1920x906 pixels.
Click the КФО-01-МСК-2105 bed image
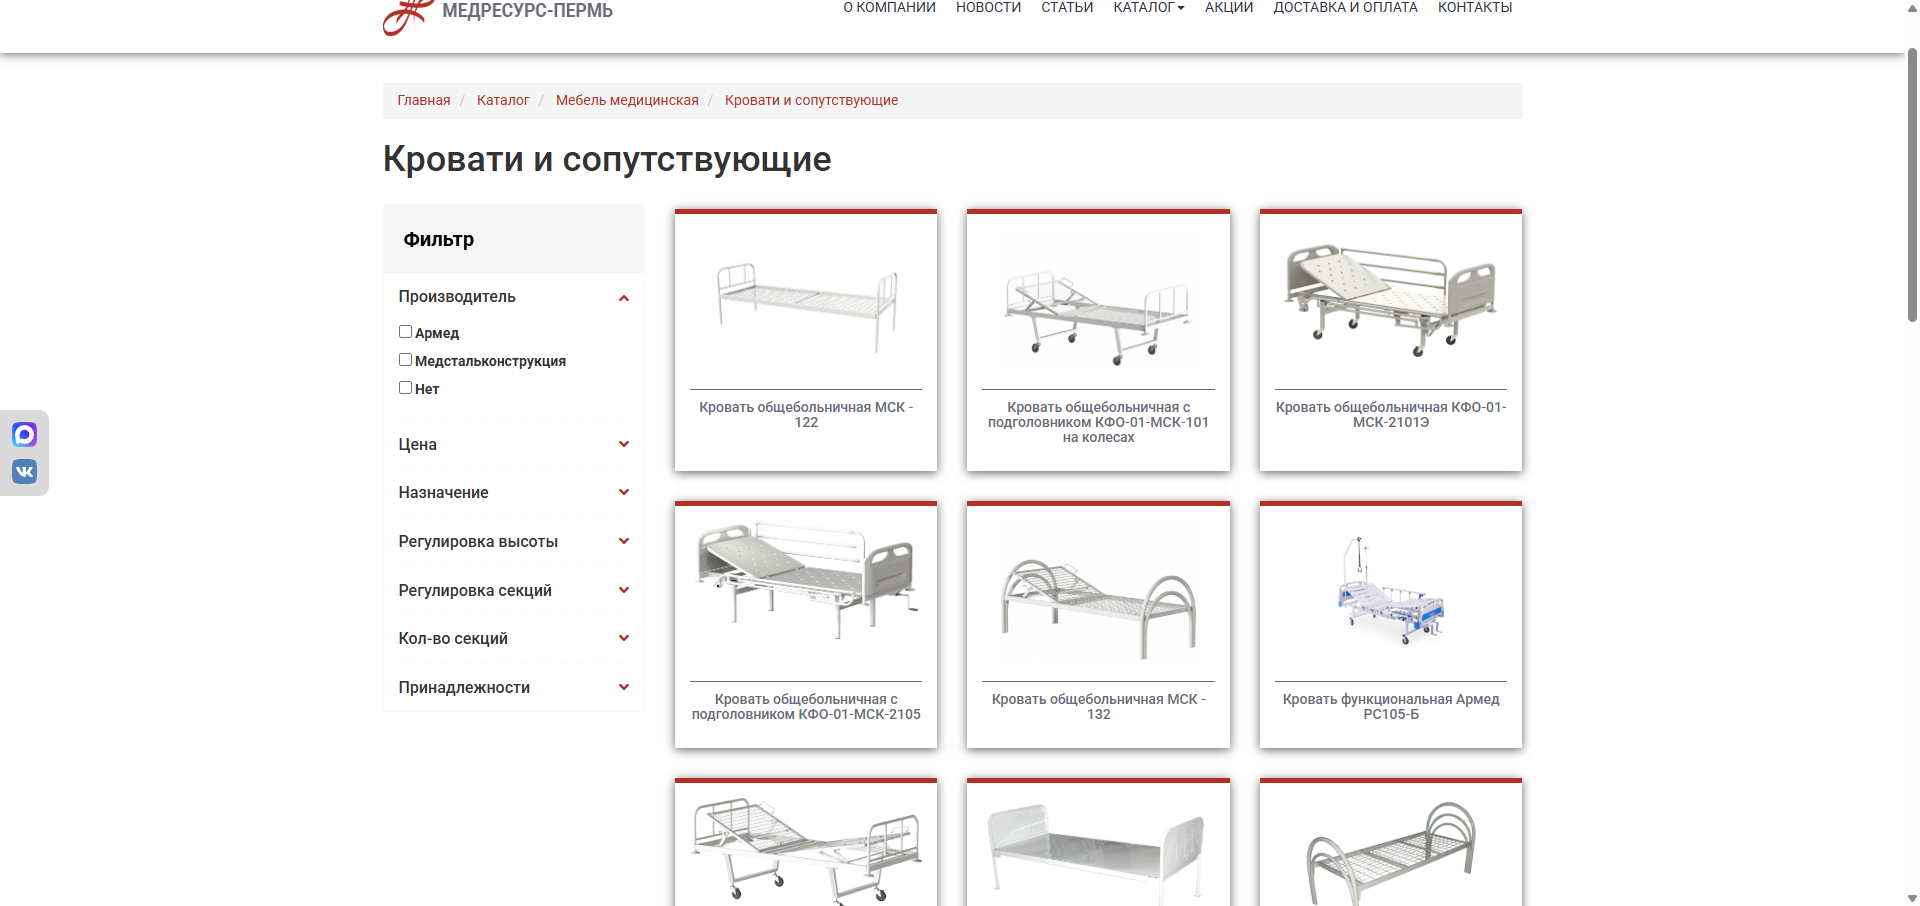tap(806, 582)
